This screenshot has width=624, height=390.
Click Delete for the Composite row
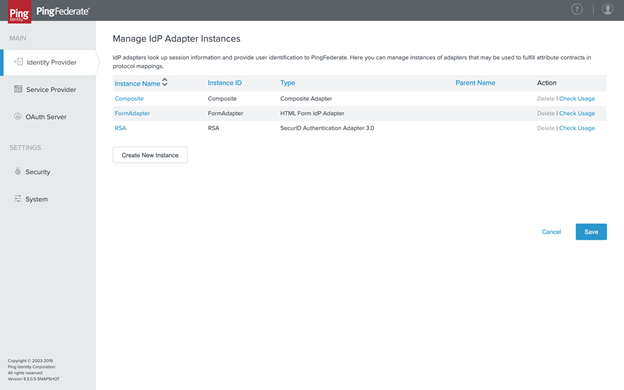546,99
